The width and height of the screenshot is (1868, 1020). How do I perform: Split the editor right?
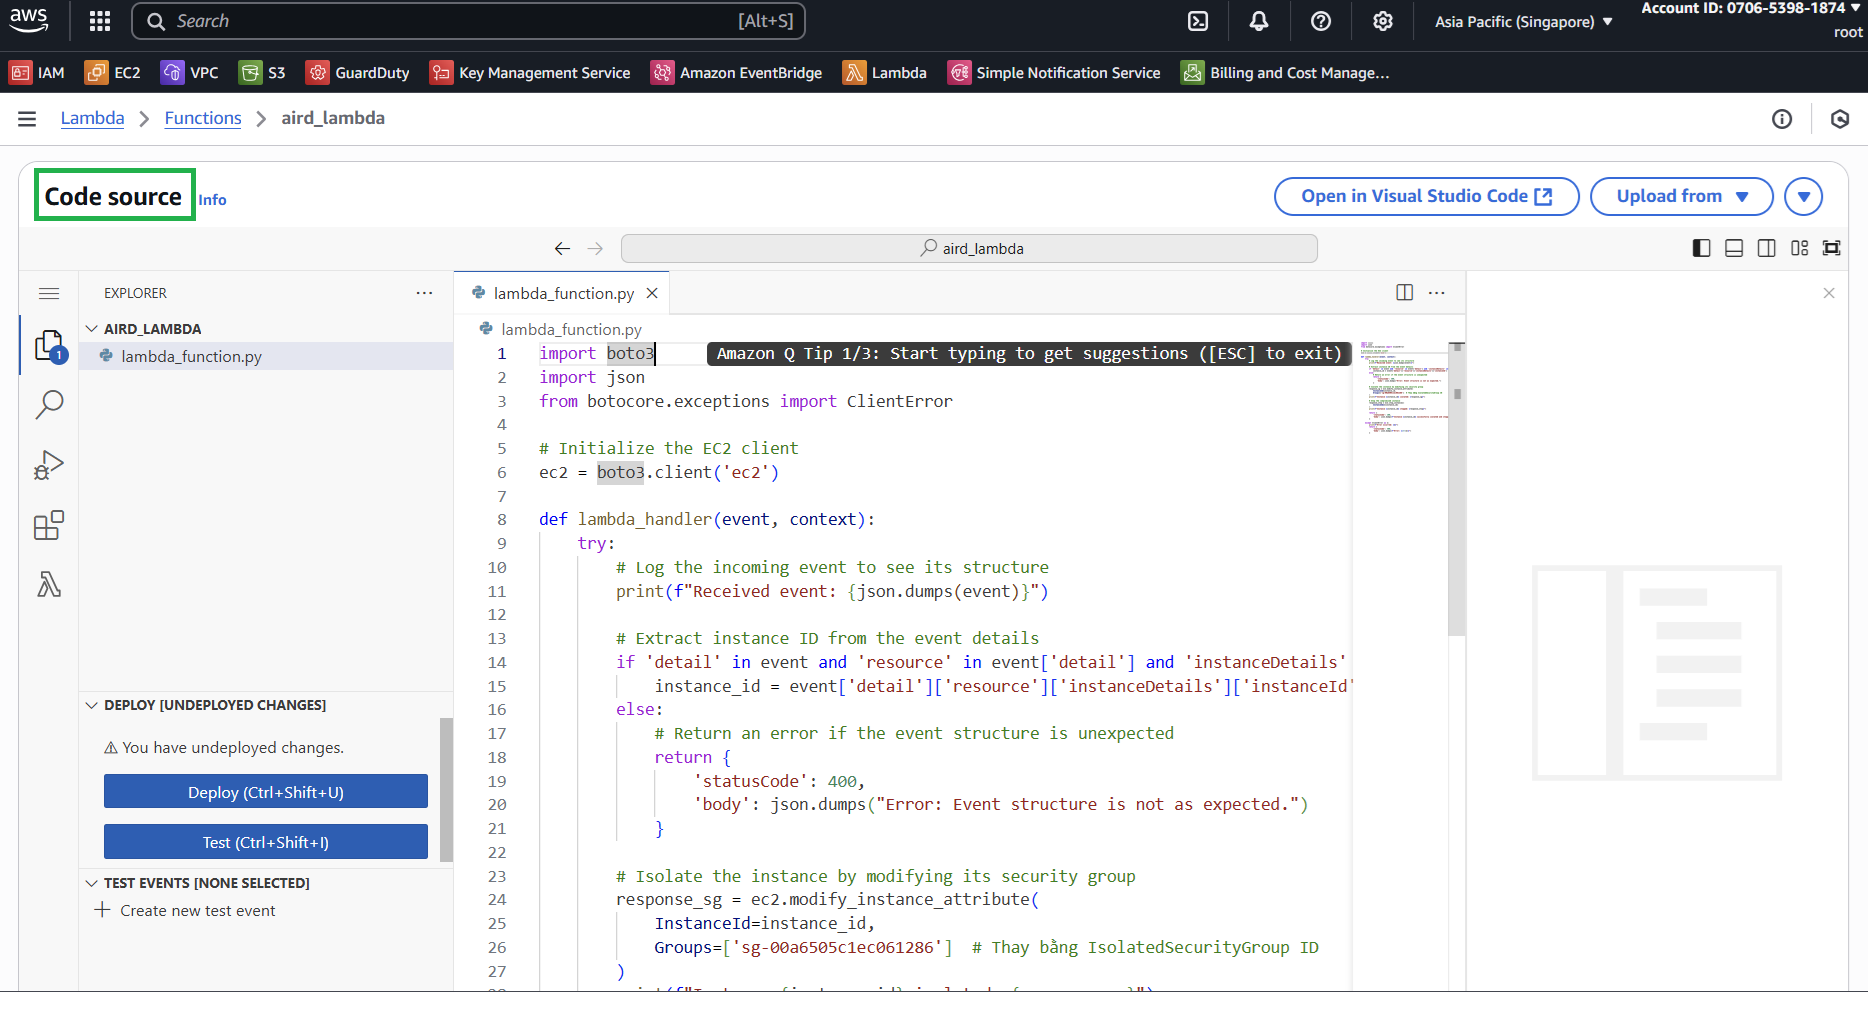tap(1405, 292)
